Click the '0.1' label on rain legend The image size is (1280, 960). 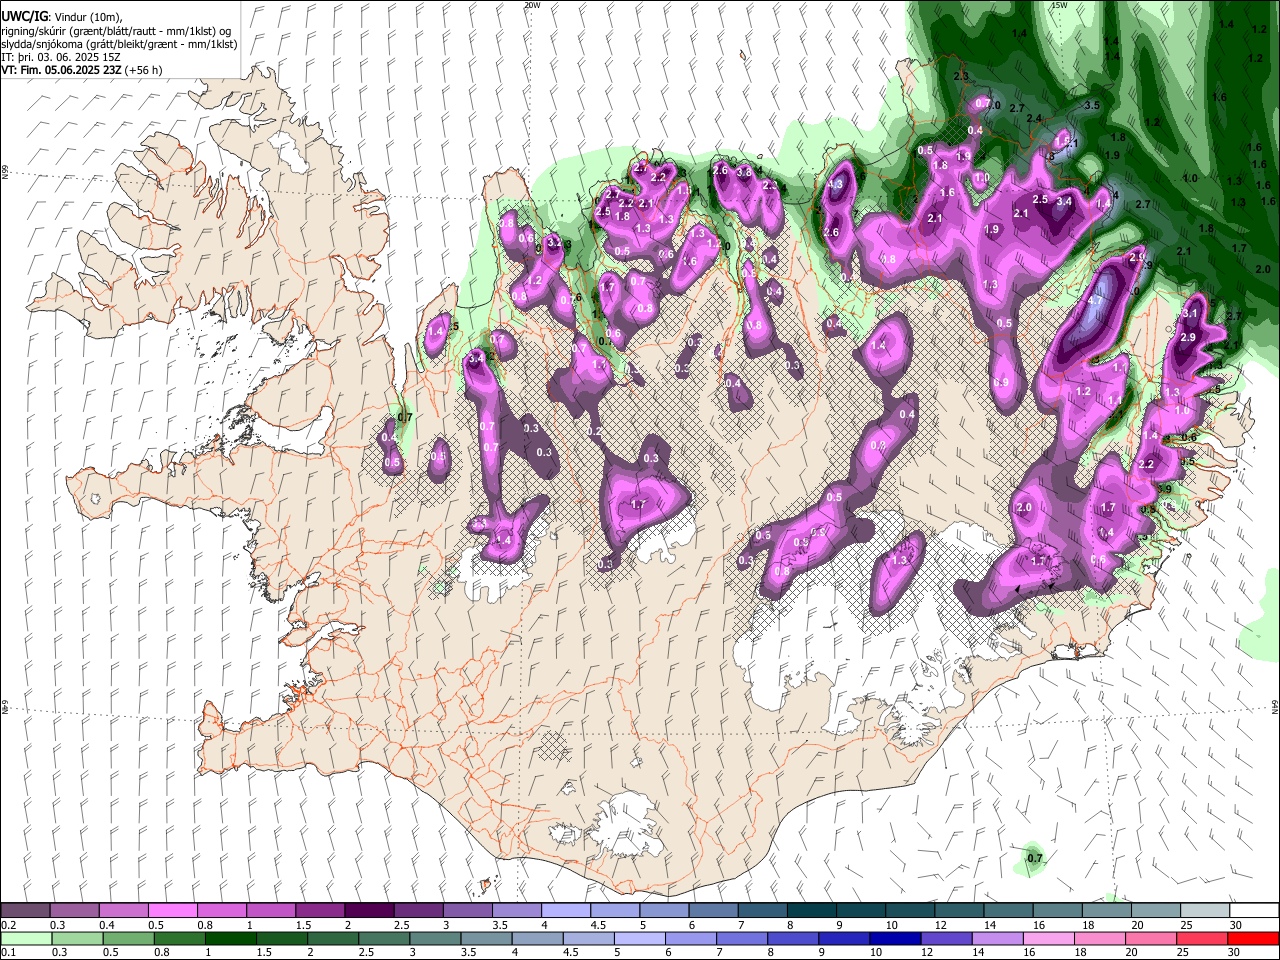7,952
